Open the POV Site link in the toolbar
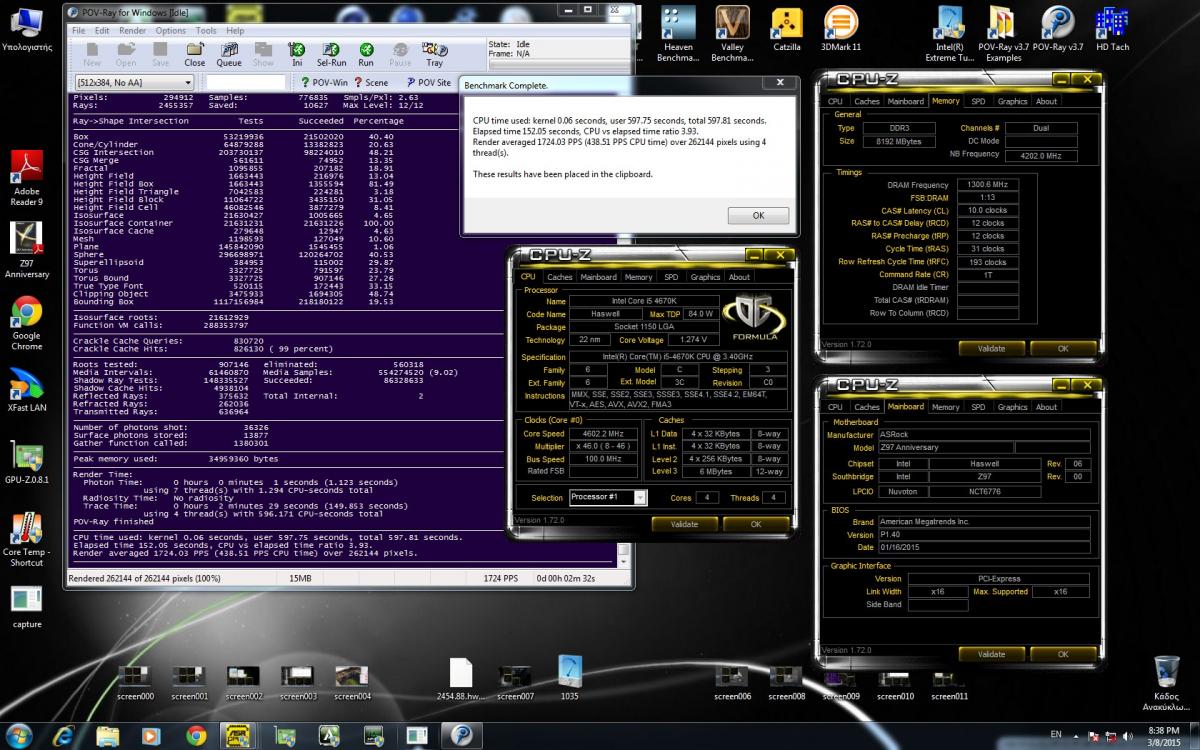The height and width of the screenshot is (750, 1200). (428, 82)
